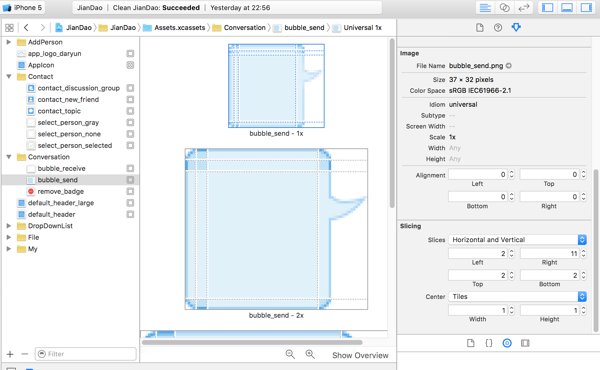Open the Center Tiles dropdown

click(x=517, y=297)
